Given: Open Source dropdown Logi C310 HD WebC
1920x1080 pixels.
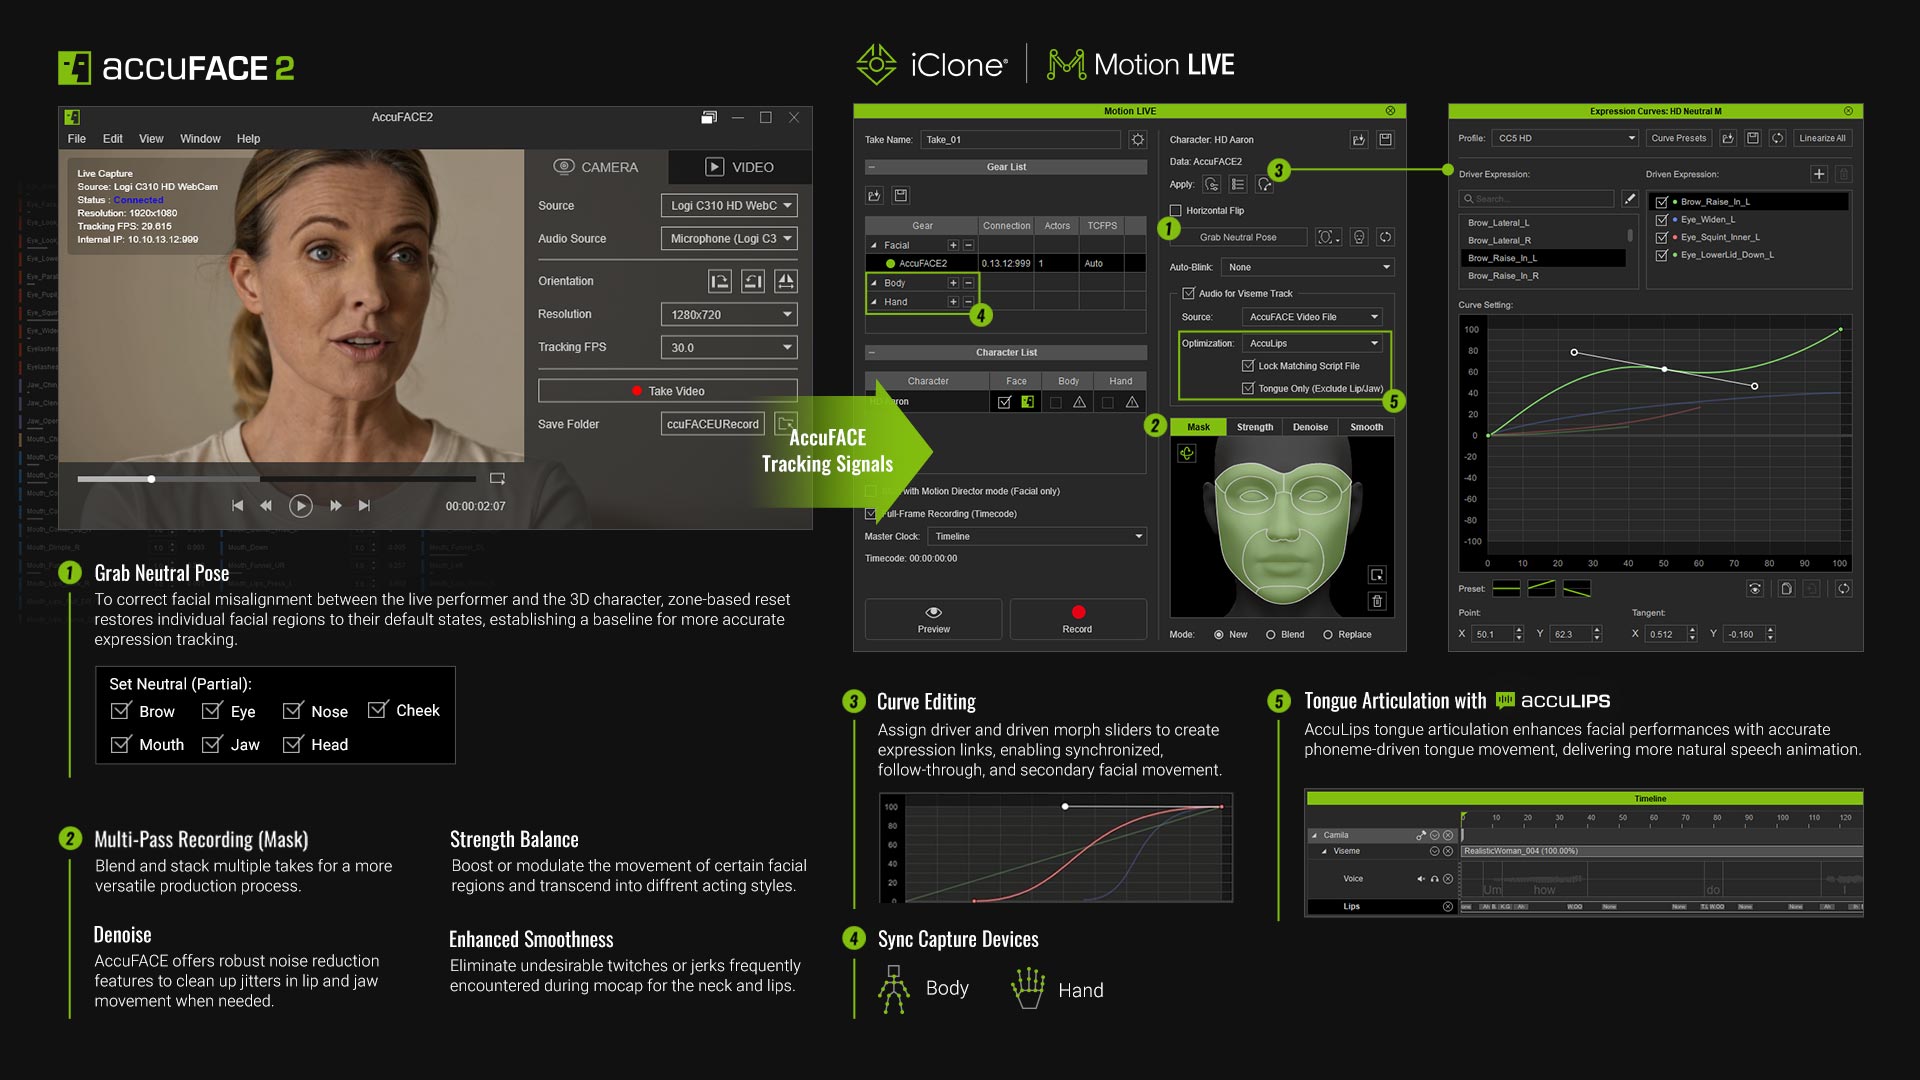Looking at the screenshot, I should pos(729,206).
